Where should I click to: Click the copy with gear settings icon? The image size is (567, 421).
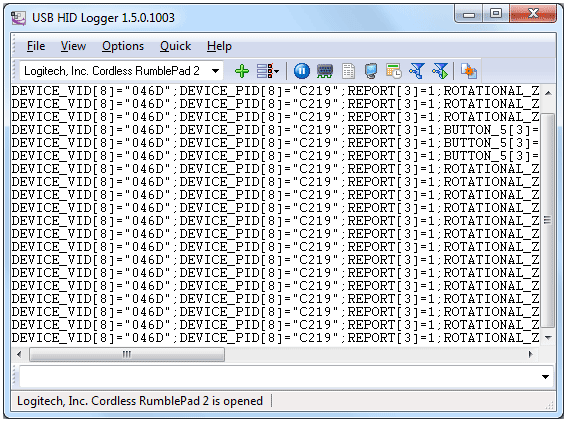point(469,71)
